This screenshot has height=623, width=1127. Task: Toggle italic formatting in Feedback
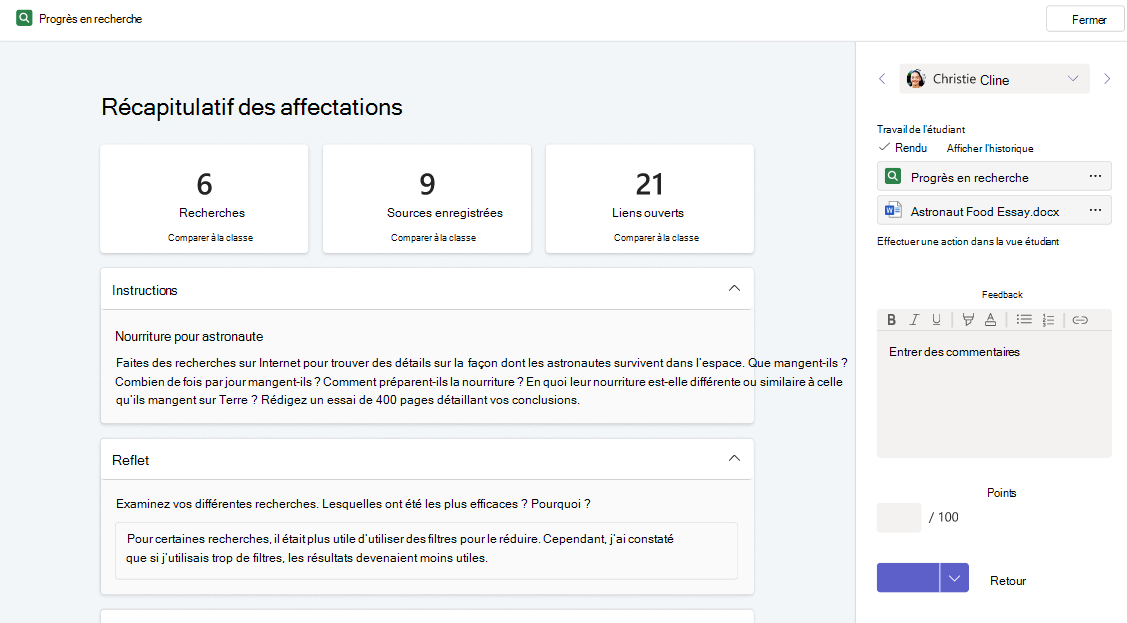pyautogui.click(x=914, y=320)
